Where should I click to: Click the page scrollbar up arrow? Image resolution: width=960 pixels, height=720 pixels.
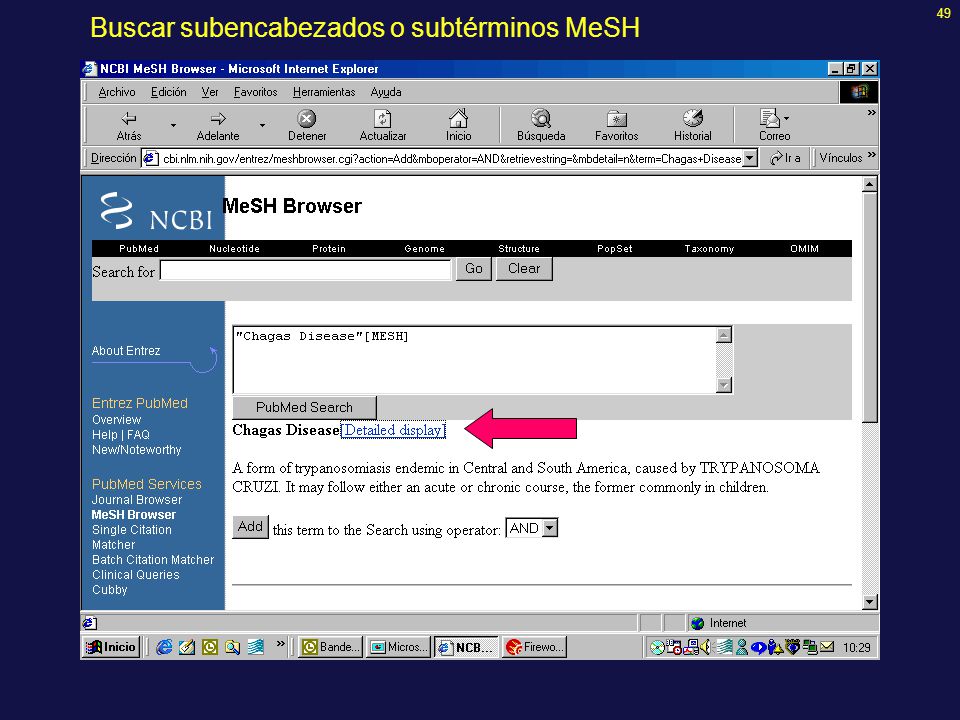(869, 184)
